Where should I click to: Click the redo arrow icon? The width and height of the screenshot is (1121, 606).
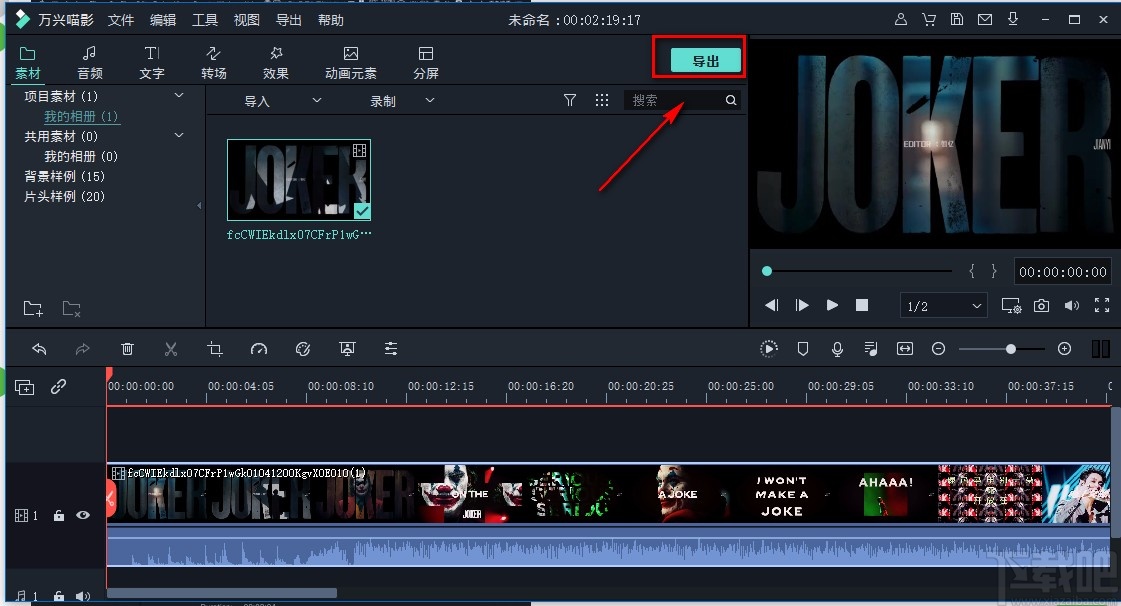click(x=82, y=349)
